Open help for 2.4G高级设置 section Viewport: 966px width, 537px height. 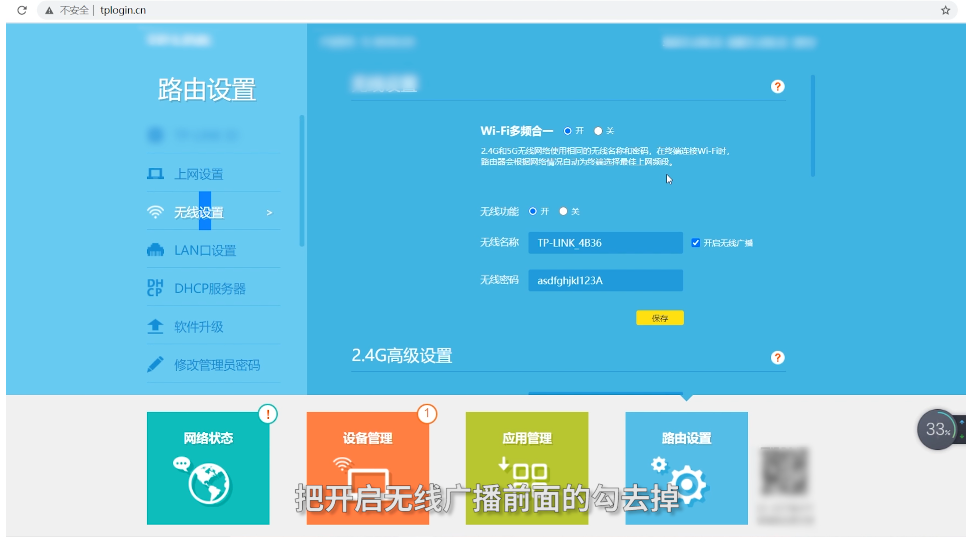coord(778,357)
